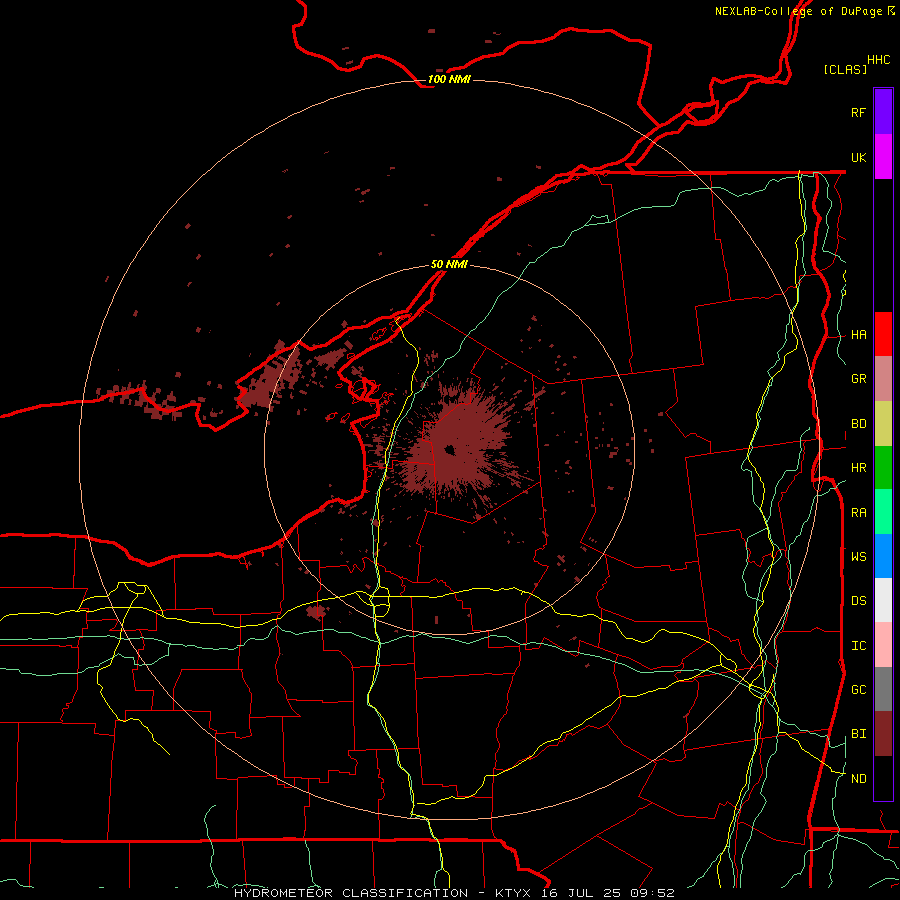Click the GC gray legend swatch

tap(883, 689)
